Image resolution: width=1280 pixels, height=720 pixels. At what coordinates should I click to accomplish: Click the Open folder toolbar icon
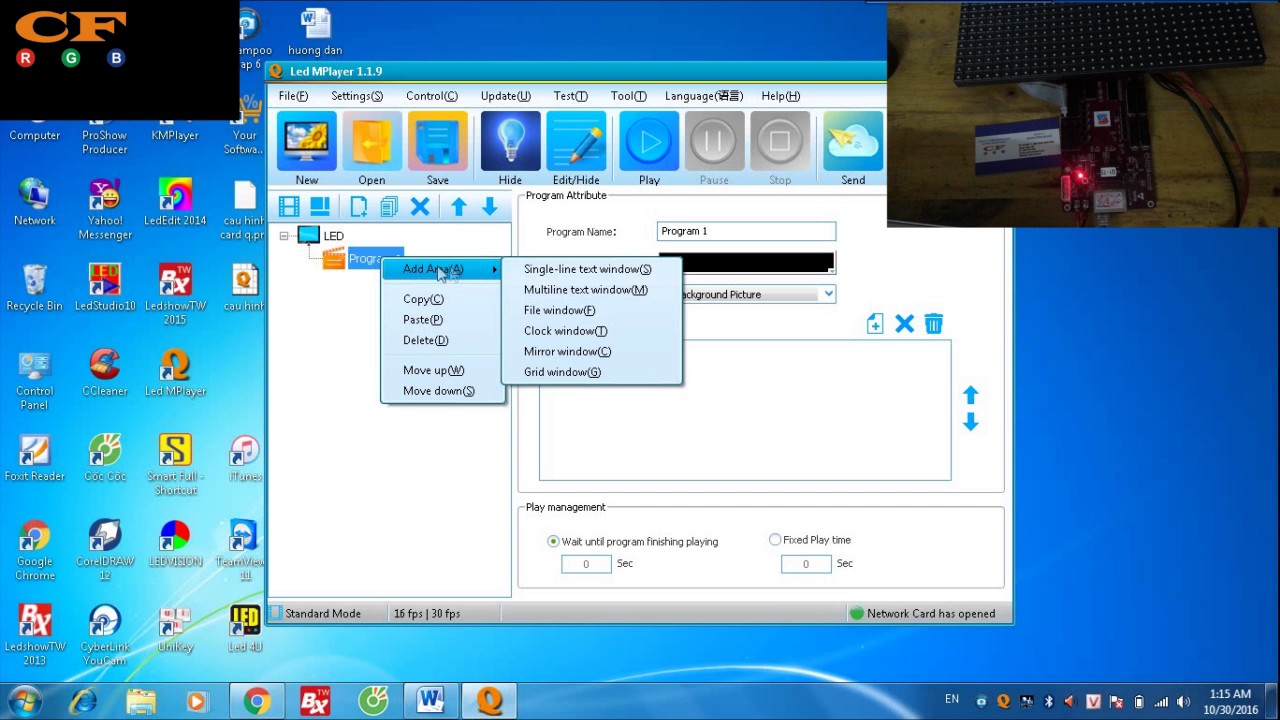point(372,142)
